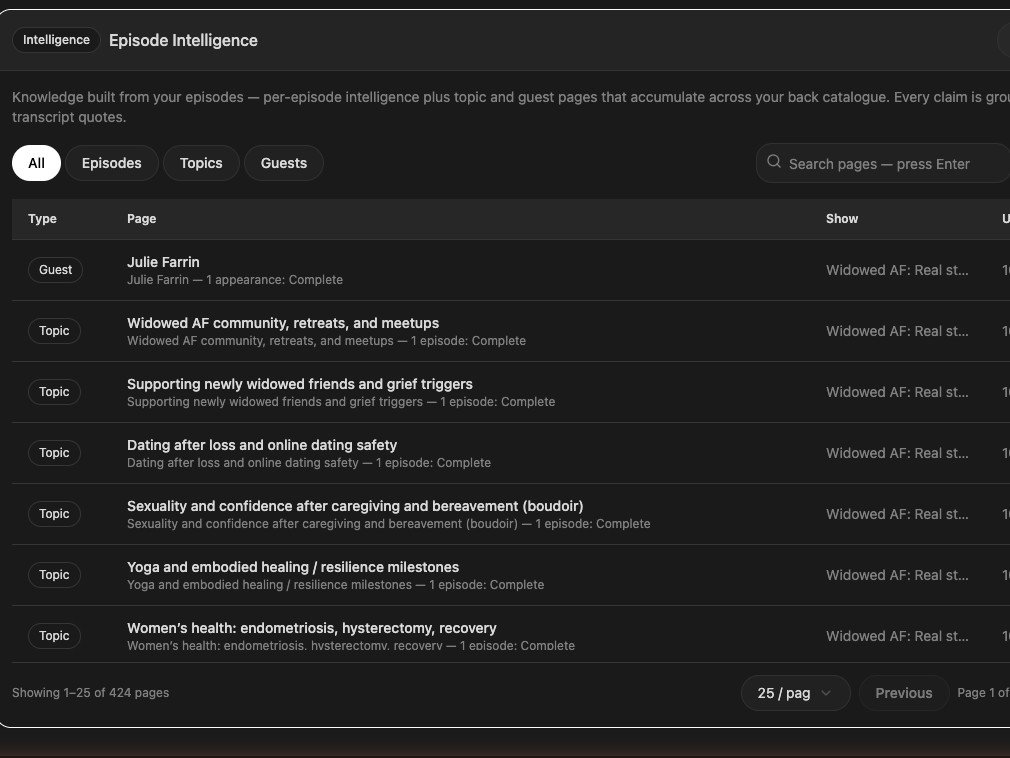Switch to the Episodes filter tab
1010x758 pixels.
click(x=111, y=163)
